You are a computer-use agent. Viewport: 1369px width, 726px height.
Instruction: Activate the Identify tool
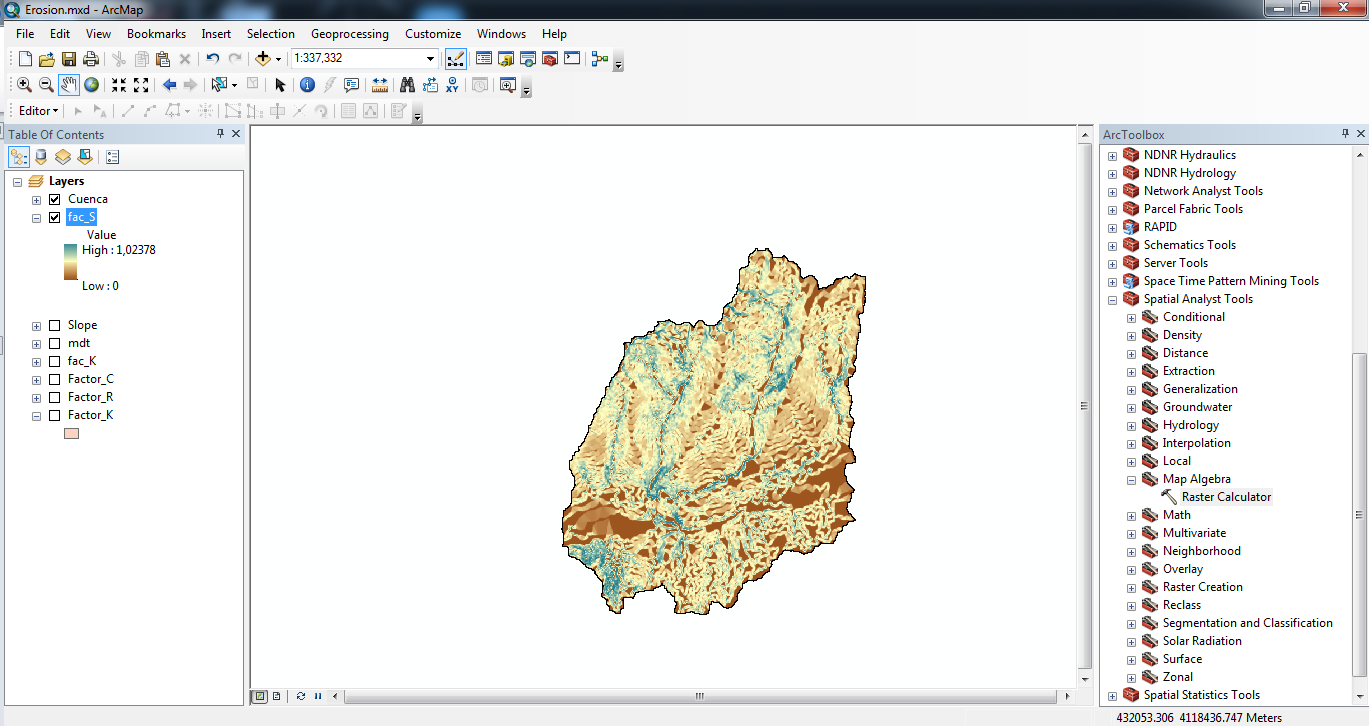point(307,85)
